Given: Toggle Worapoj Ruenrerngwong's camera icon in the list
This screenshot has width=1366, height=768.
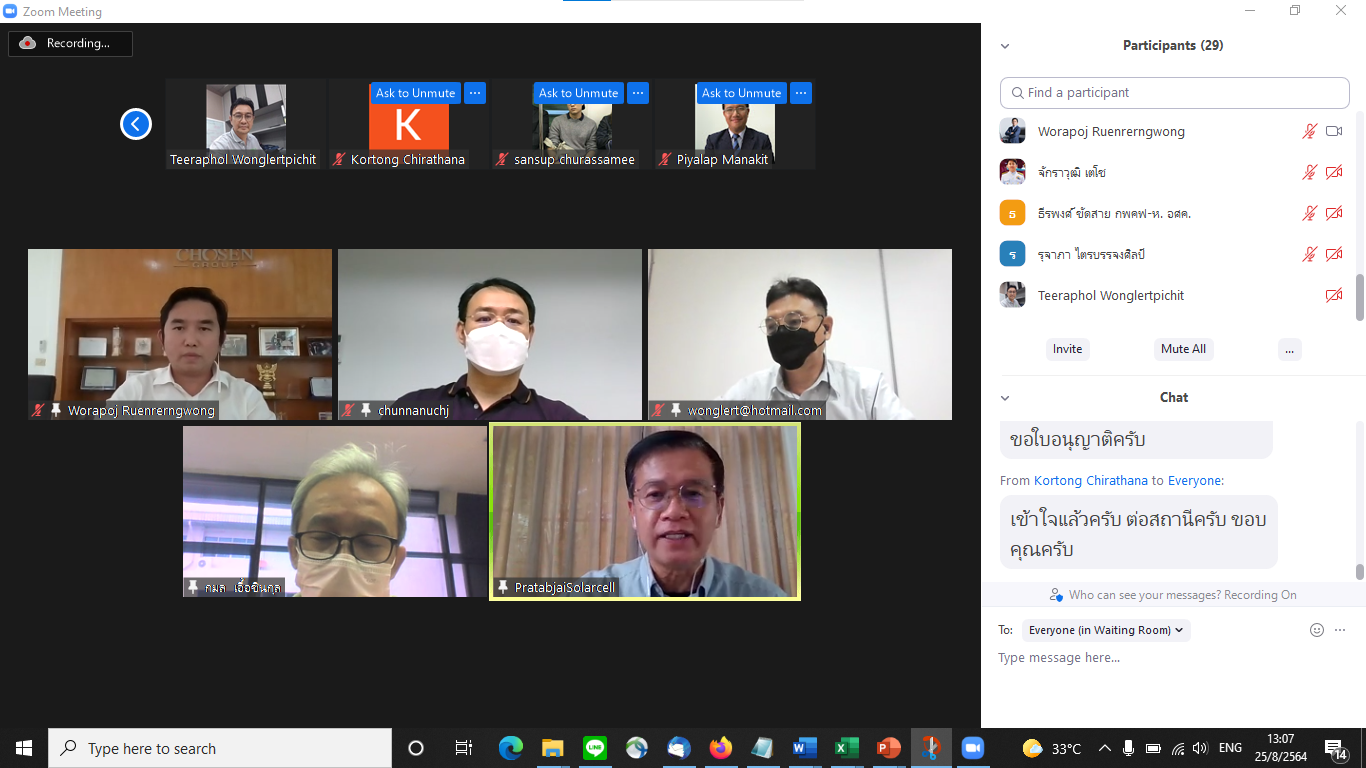Looking at the screenshot, I should (x=1334, y=132).
